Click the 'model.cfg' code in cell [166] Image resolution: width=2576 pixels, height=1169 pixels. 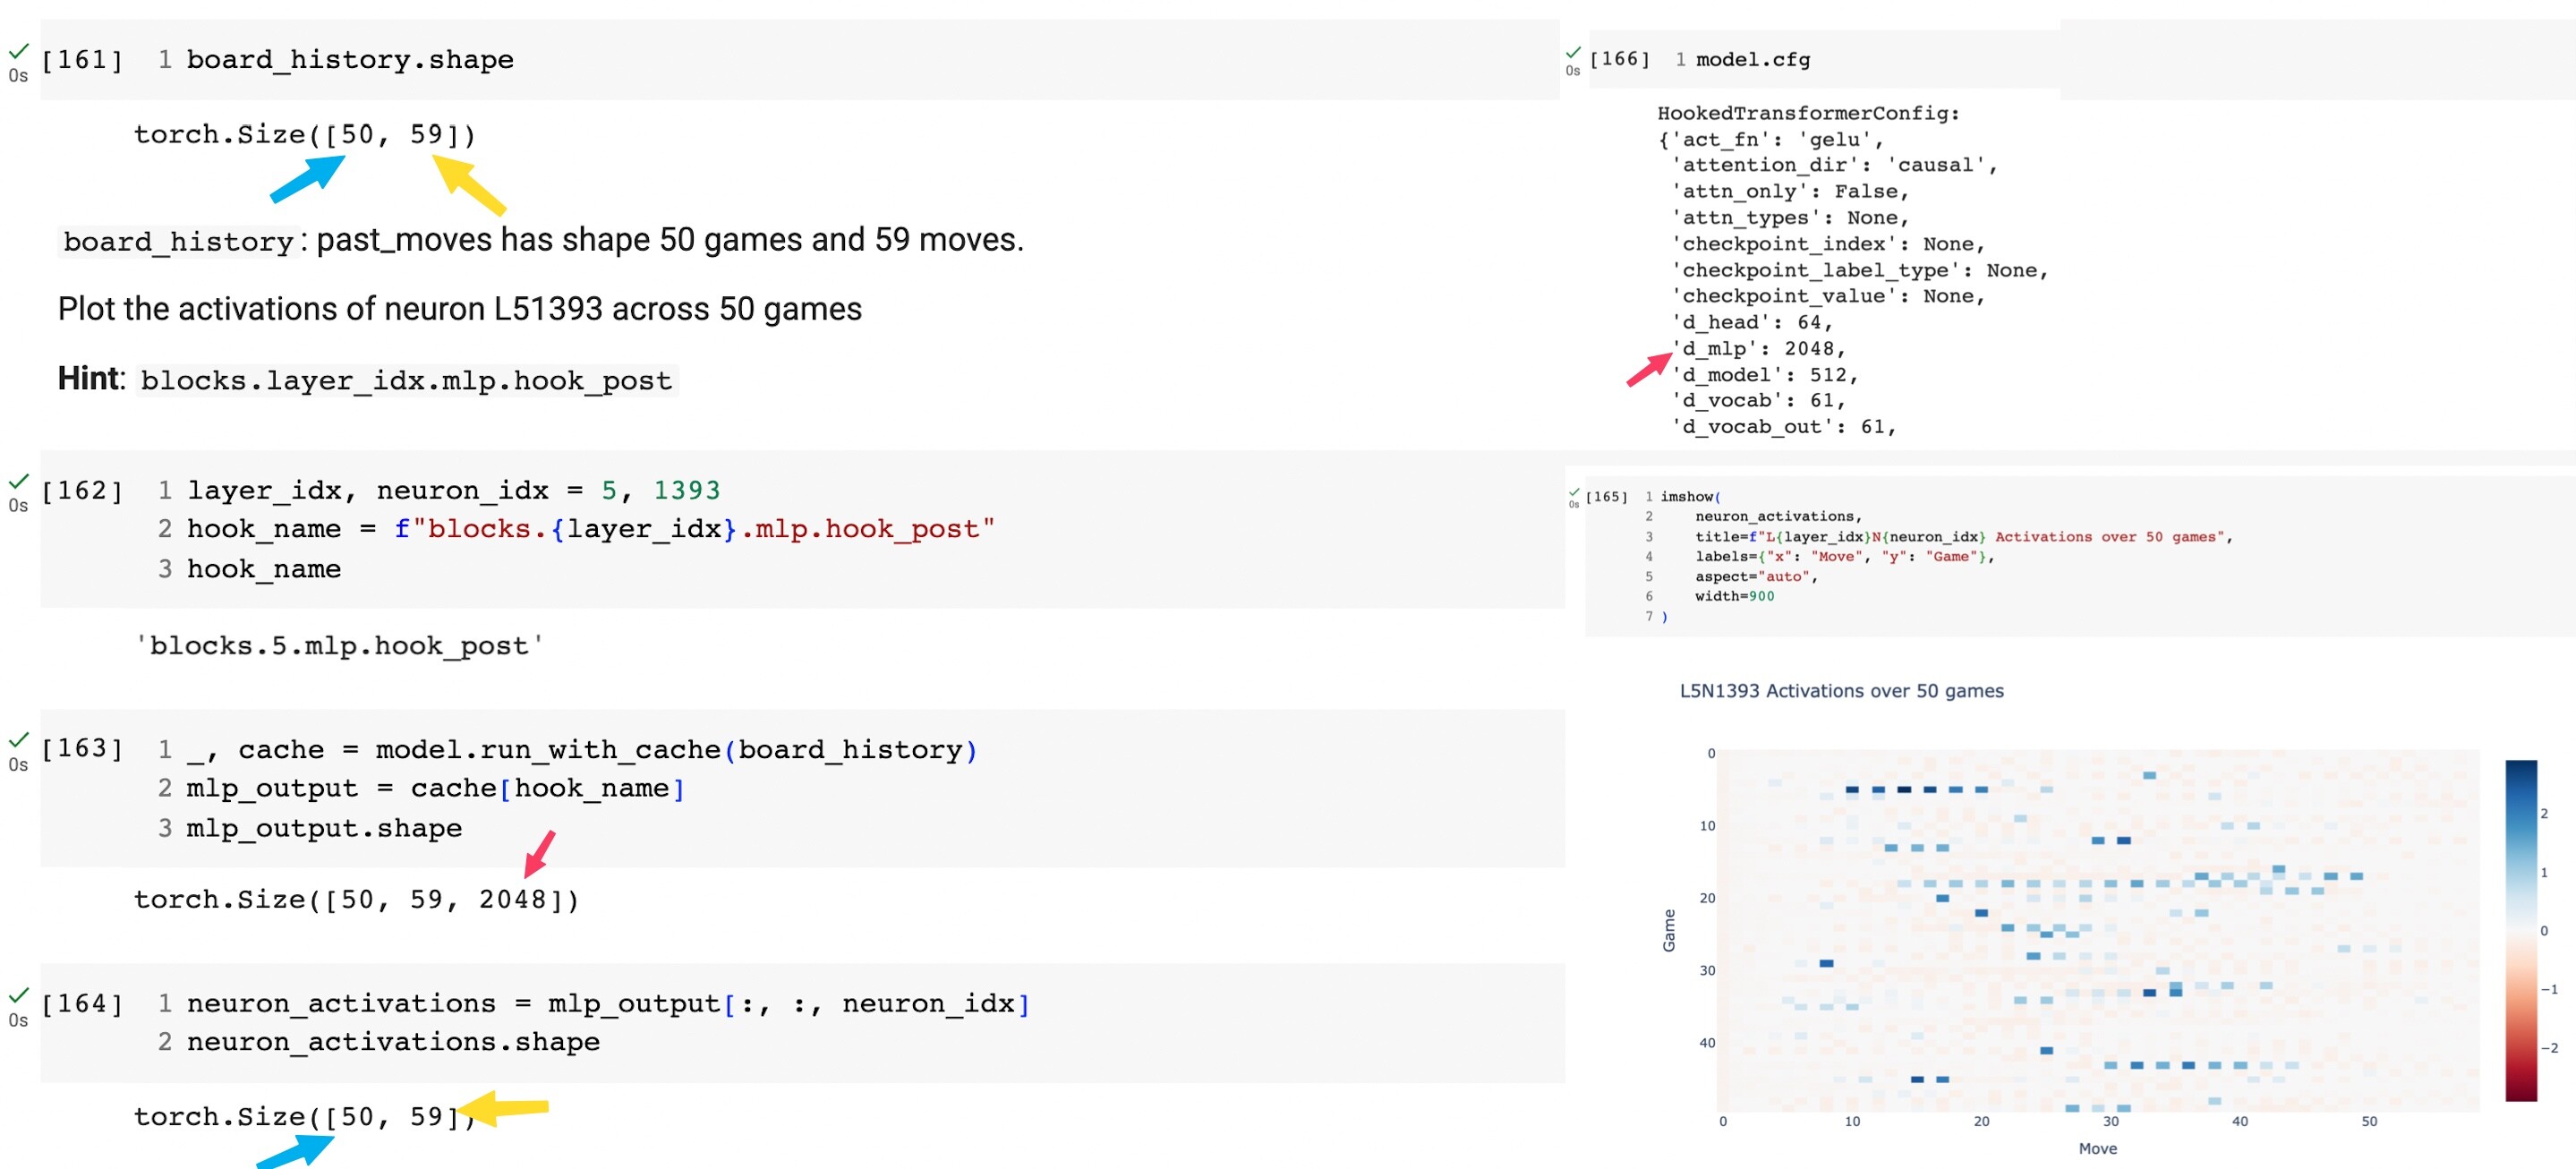coord(1753,60)
